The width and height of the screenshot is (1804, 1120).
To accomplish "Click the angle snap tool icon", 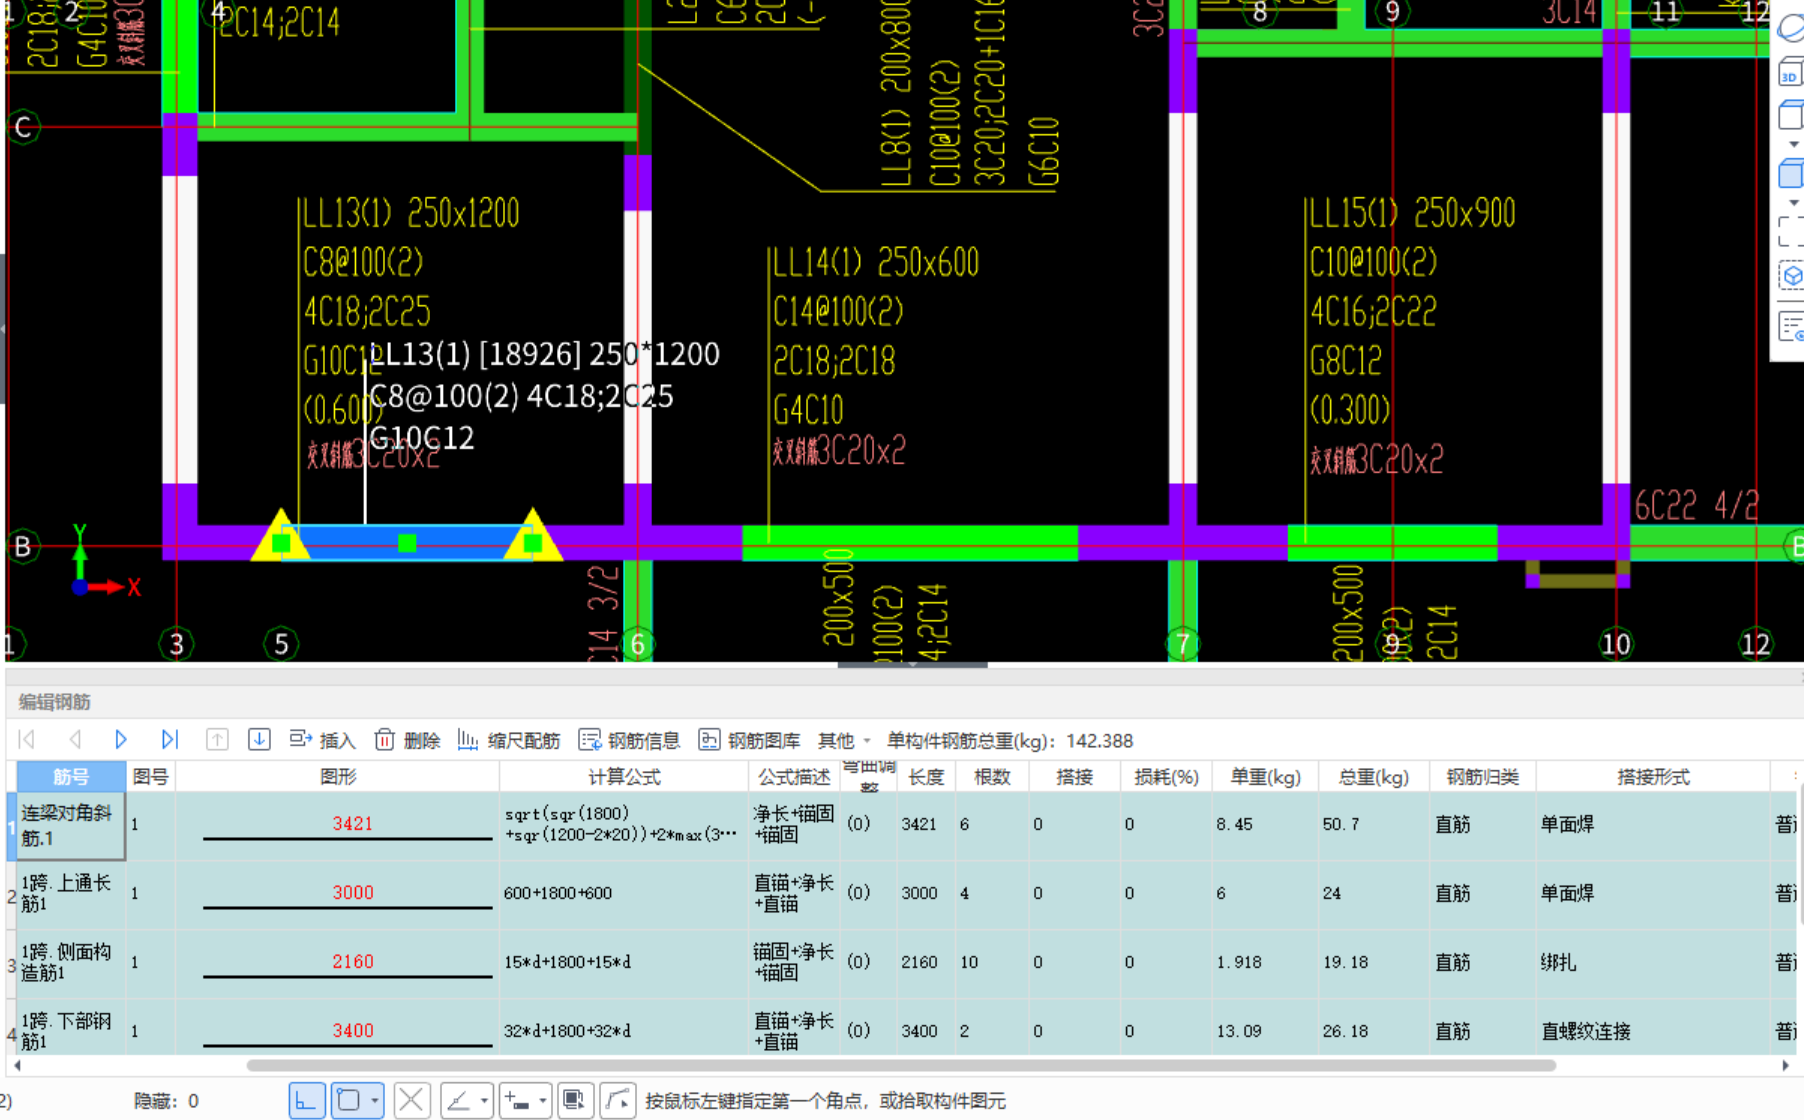I will tap(458, 1101).
